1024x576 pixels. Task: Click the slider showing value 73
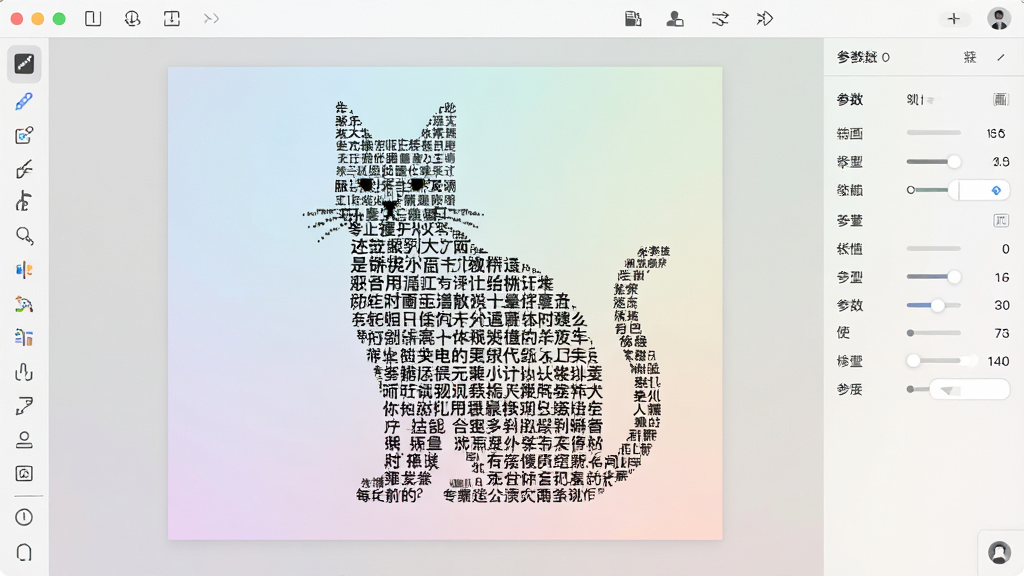933,333
